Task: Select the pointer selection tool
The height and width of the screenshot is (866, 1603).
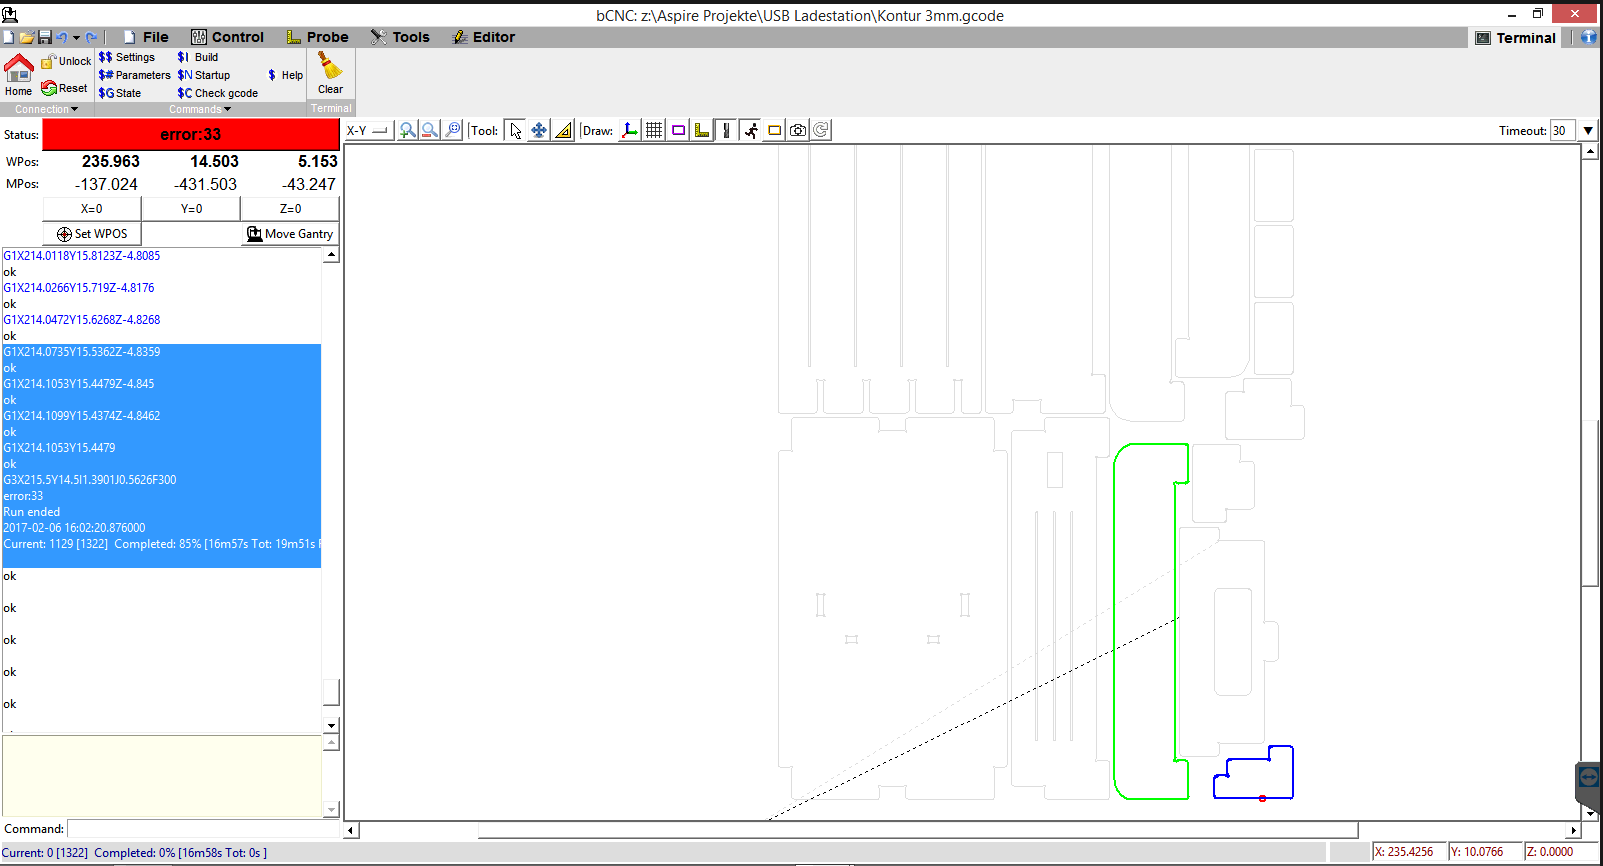Action: coord(515,130)
